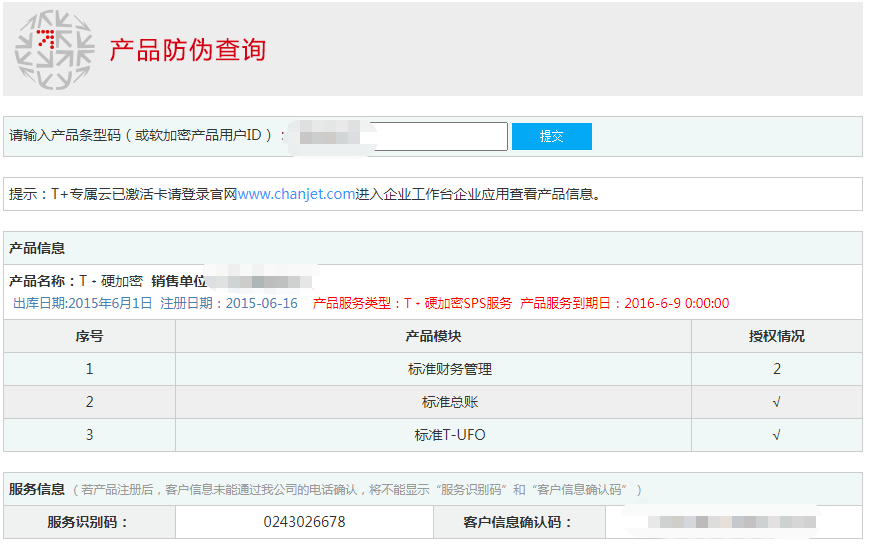
Task: Click the 注册日期：2015-06-16 text
Action: (229, 303)
